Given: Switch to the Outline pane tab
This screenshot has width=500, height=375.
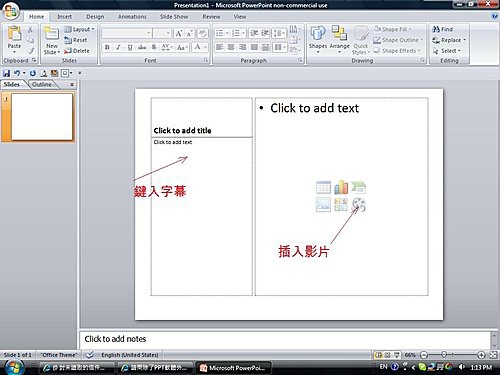Looking at the screenshot, I should pos(42,84).
